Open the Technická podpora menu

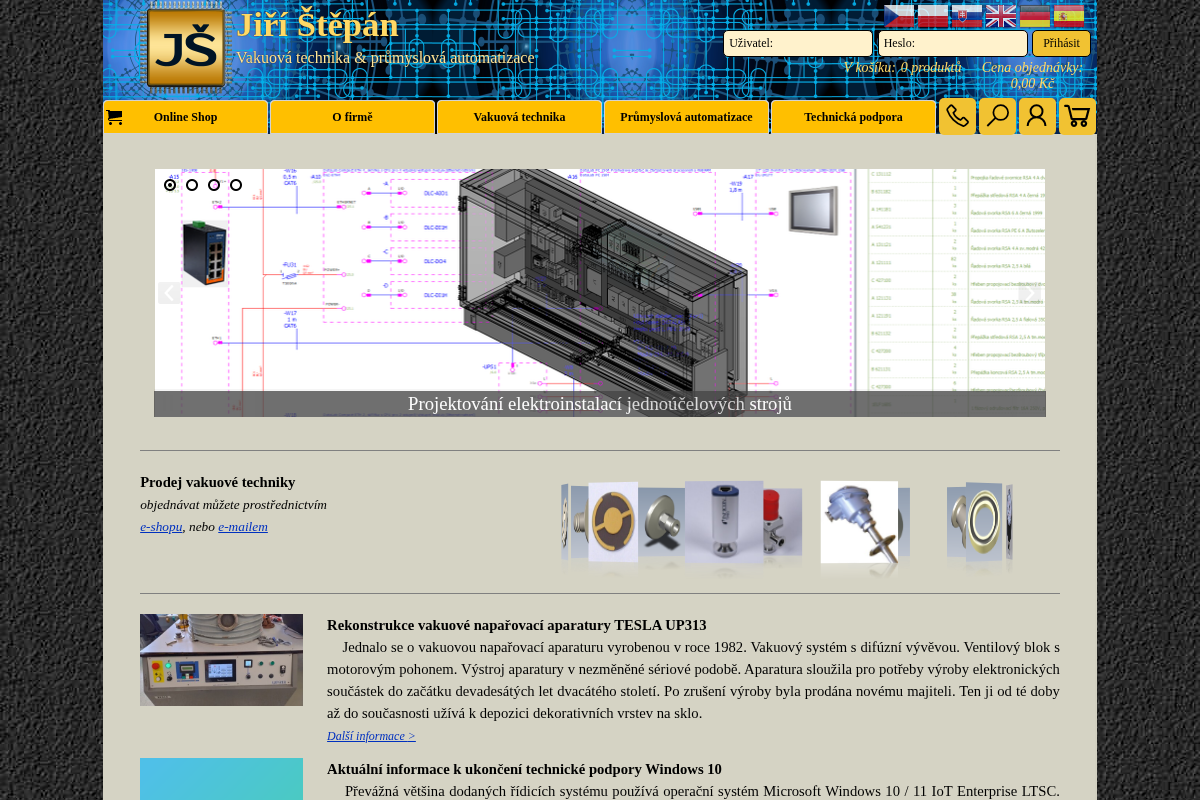[853, 117]
